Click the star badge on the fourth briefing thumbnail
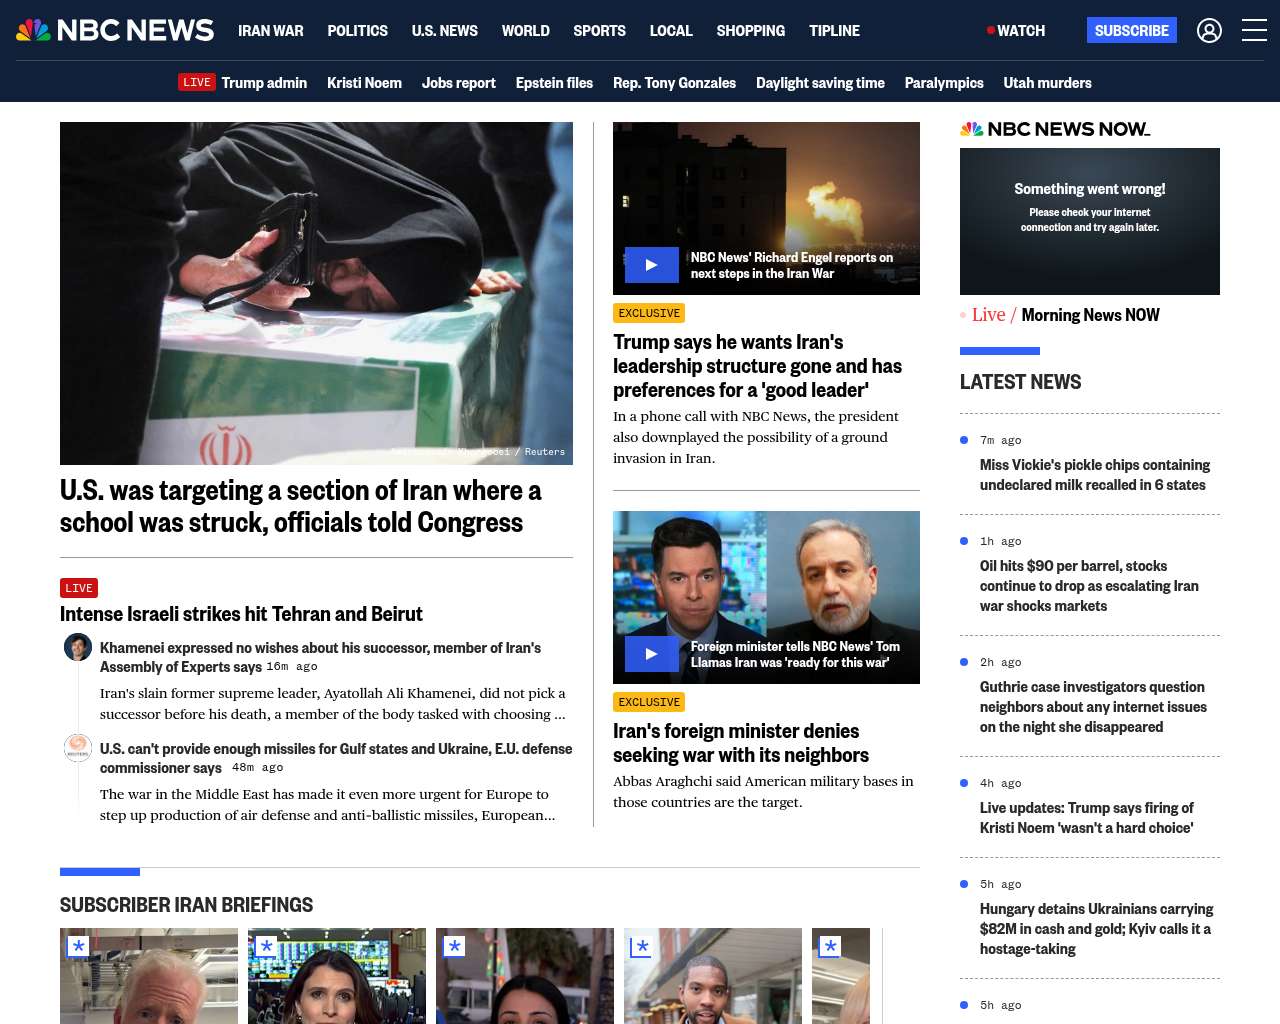 (x=642, y=946)
